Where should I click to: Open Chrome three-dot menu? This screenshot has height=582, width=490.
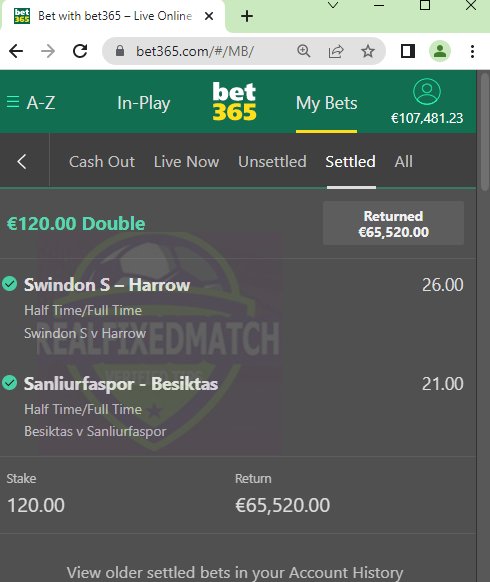point(472,51)
